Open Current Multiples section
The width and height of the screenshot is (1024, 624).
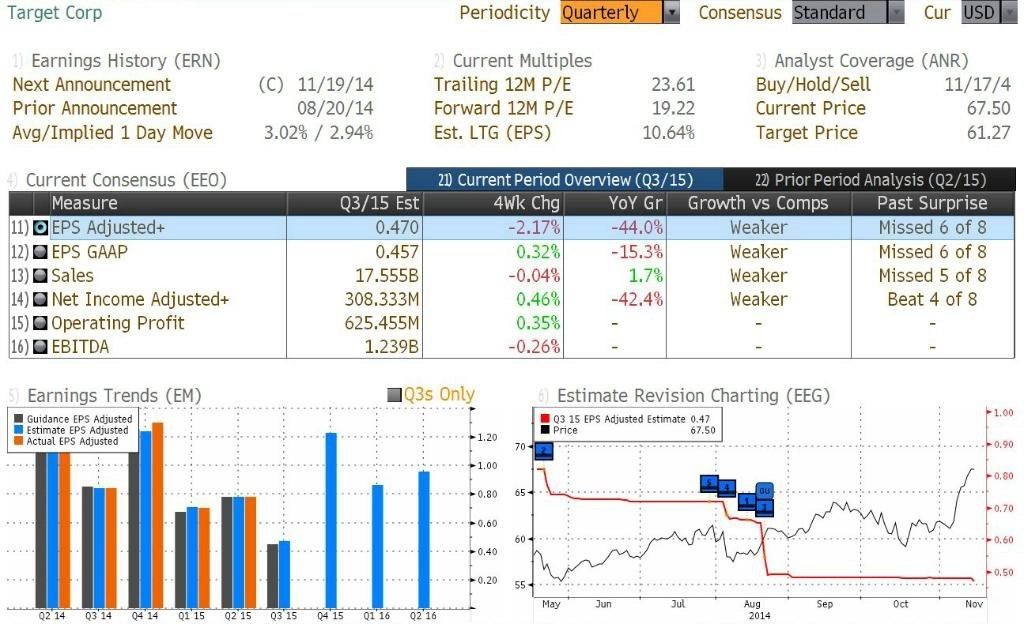[522, 61]
